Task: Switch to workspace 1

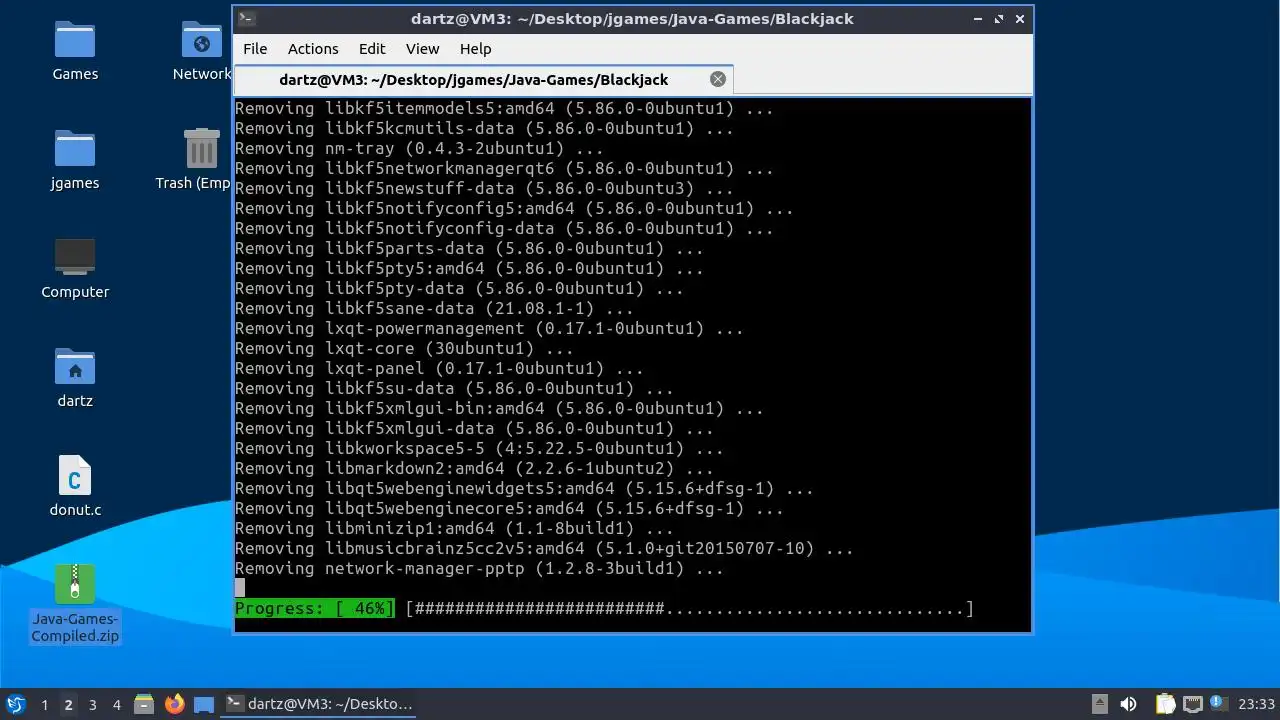Action: [x=44, y=704]
